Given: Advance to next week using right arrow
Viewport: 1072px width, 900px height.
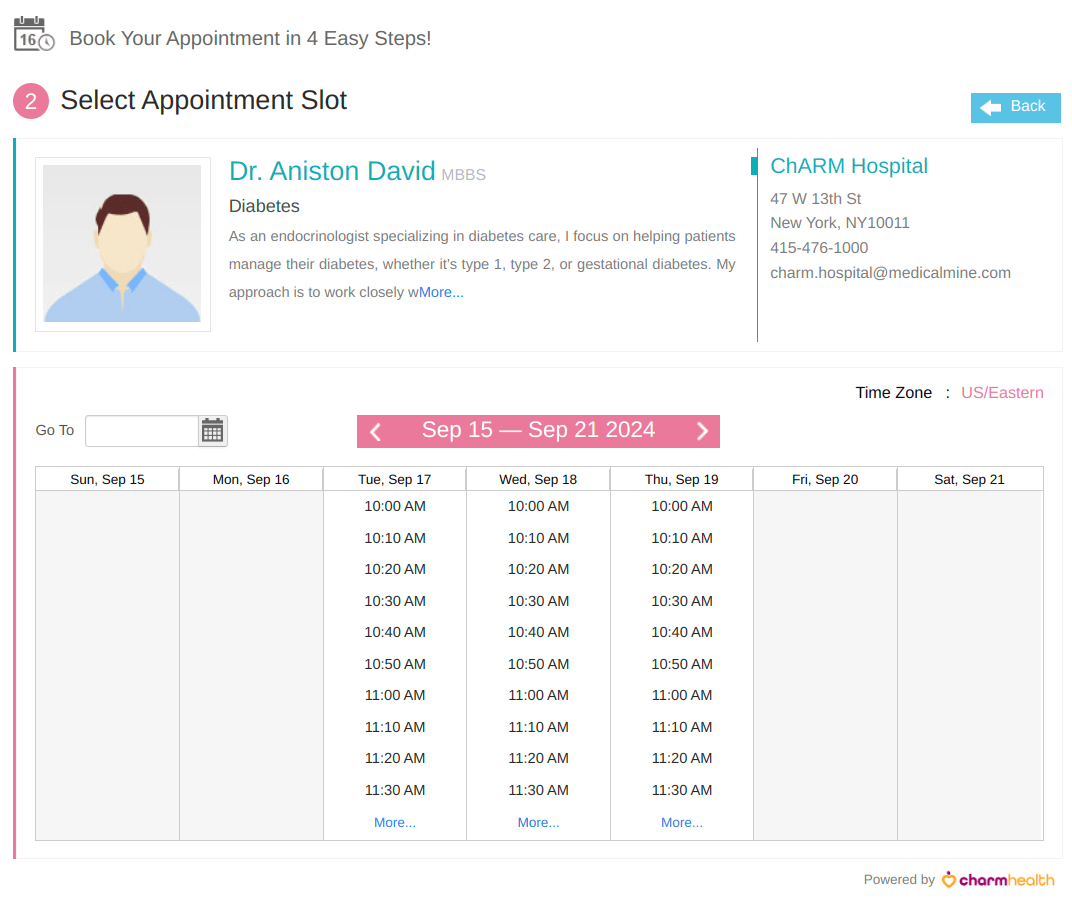Looking at the screenshot, I should (x=702, y=431).
